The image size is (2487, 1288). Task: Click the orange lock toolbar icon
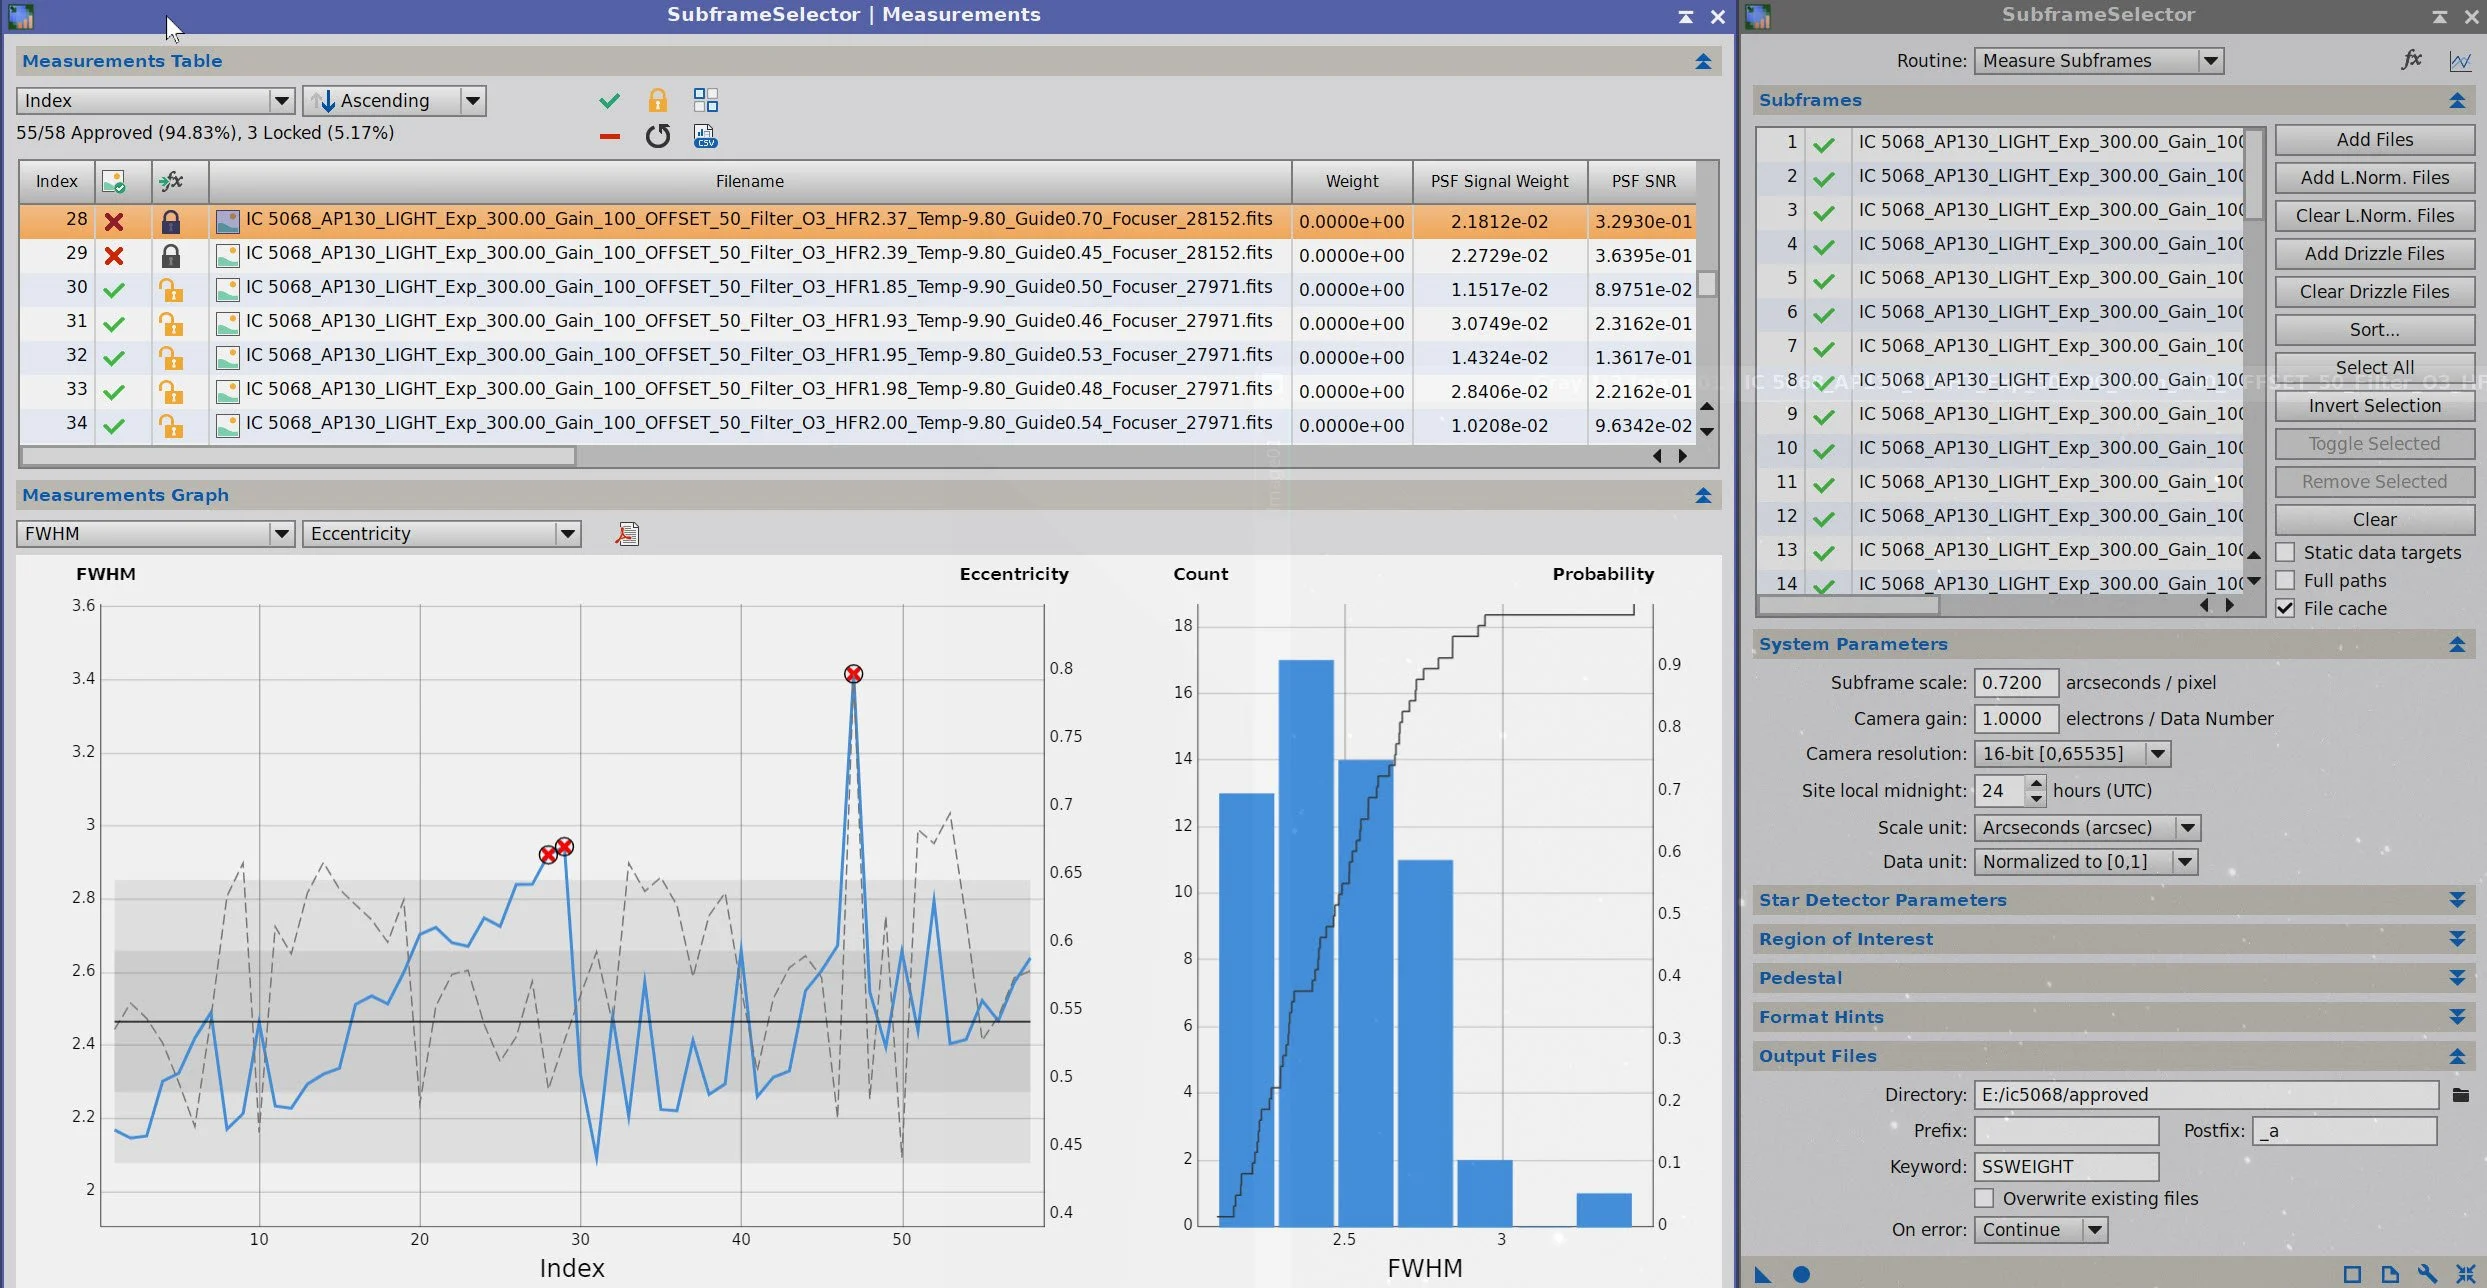[657, 100]
